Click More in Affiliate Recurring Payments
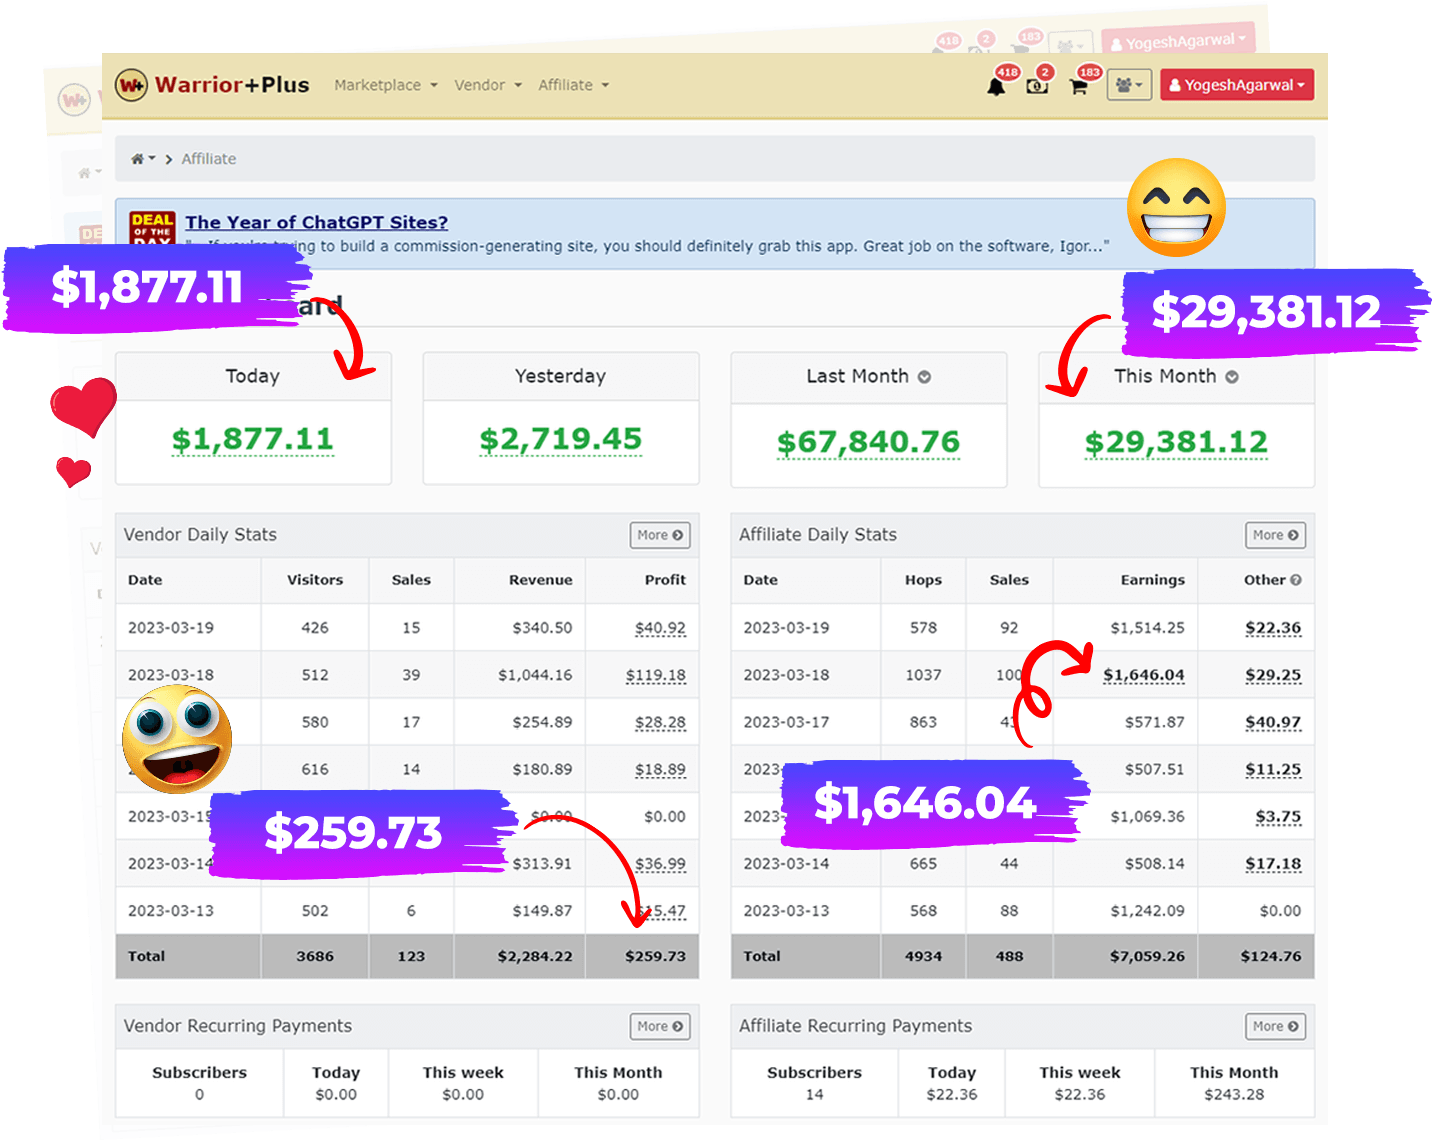This screenshot has height=1141, width=1433. (x=1275, y=1026)
